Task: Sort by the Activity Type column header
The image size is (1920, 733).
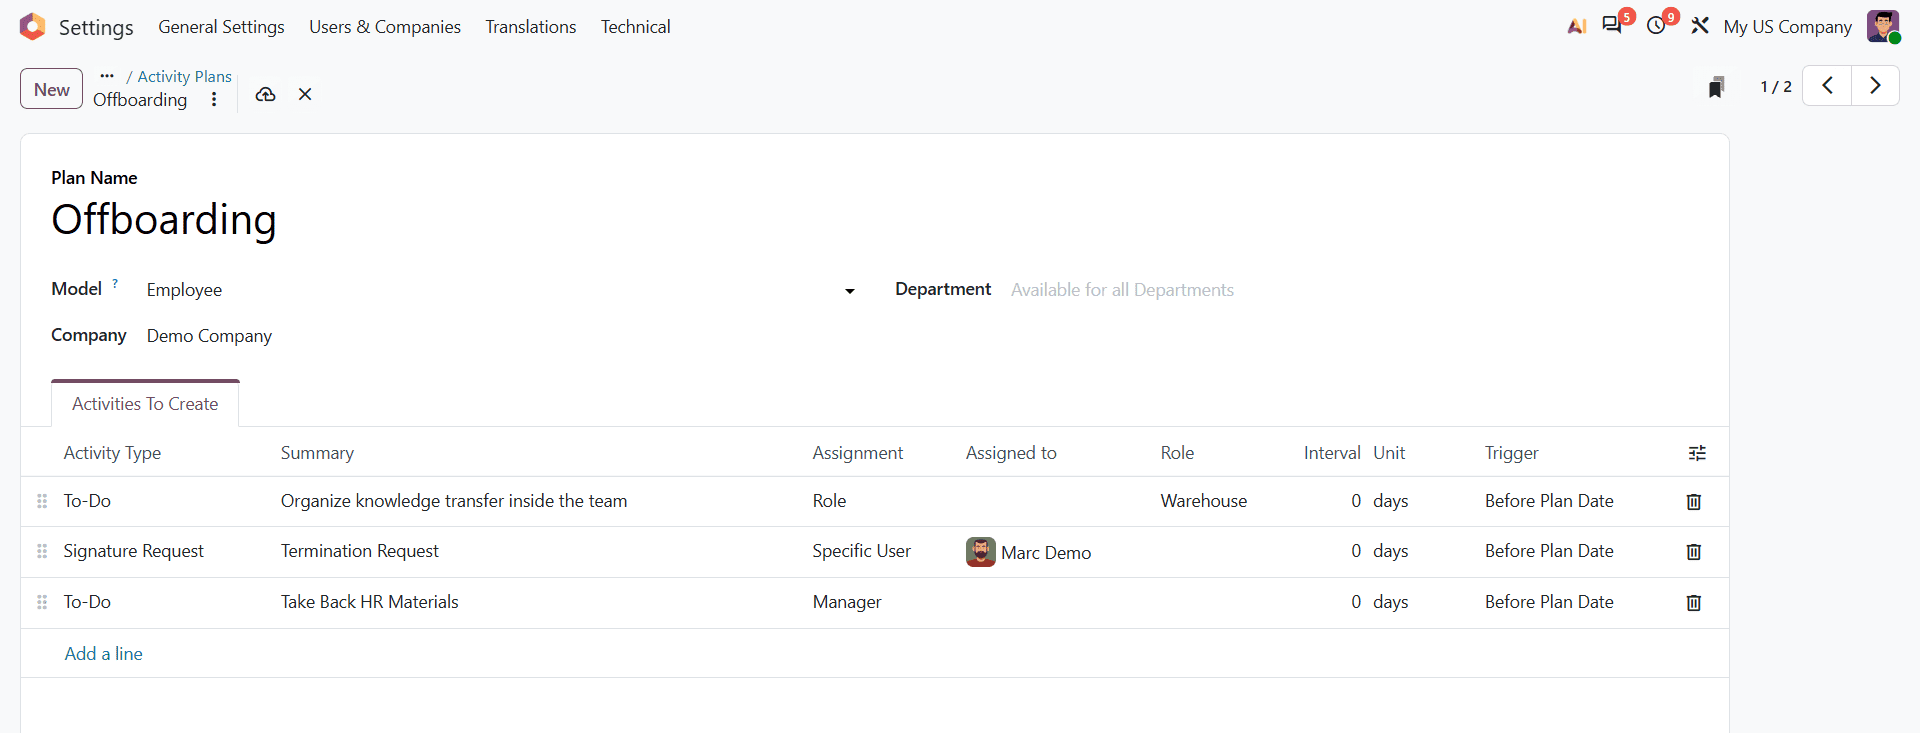Action: point(112,453)
